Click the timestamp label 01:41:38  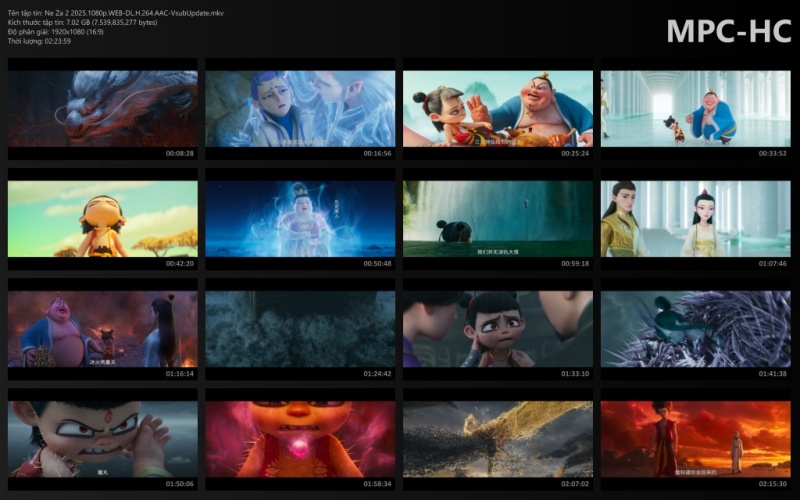coord(772,373)
